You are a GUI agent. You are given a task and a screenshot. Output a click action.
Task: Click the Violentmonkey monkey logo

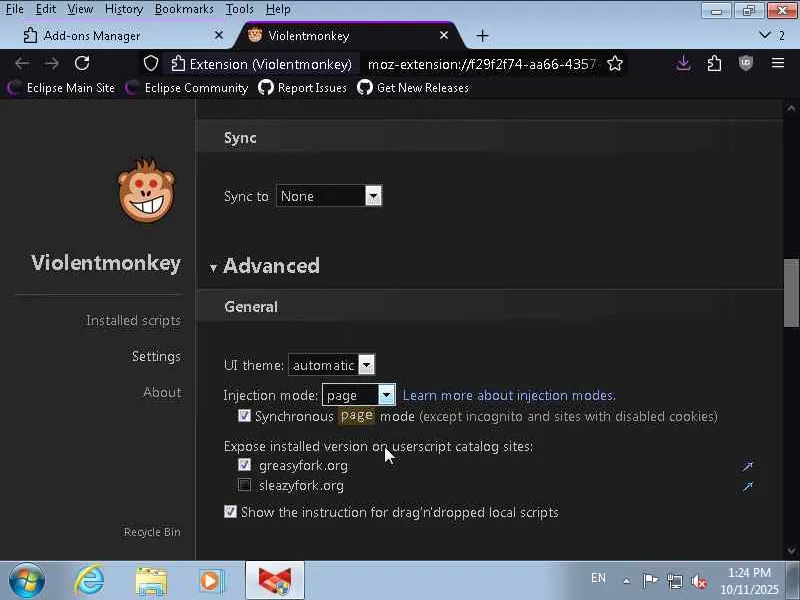point(146,190)
